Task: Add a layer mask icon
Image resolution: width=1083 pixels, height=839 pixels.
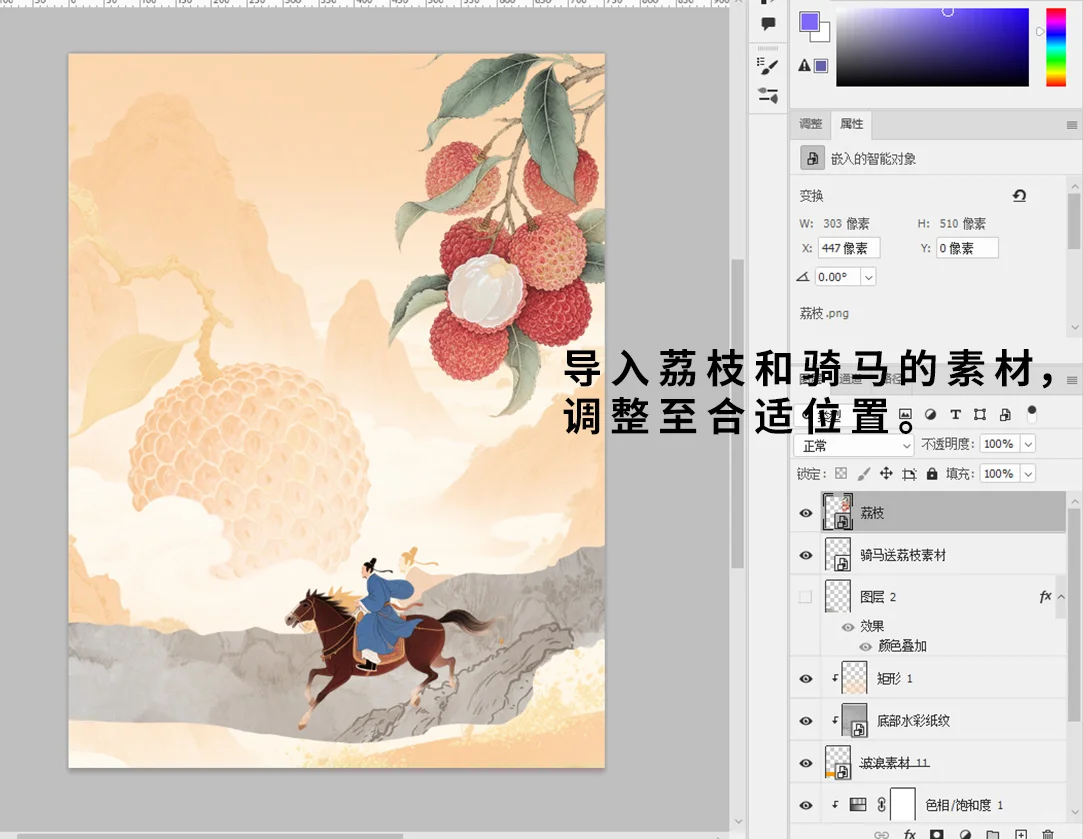Action: 937,834
